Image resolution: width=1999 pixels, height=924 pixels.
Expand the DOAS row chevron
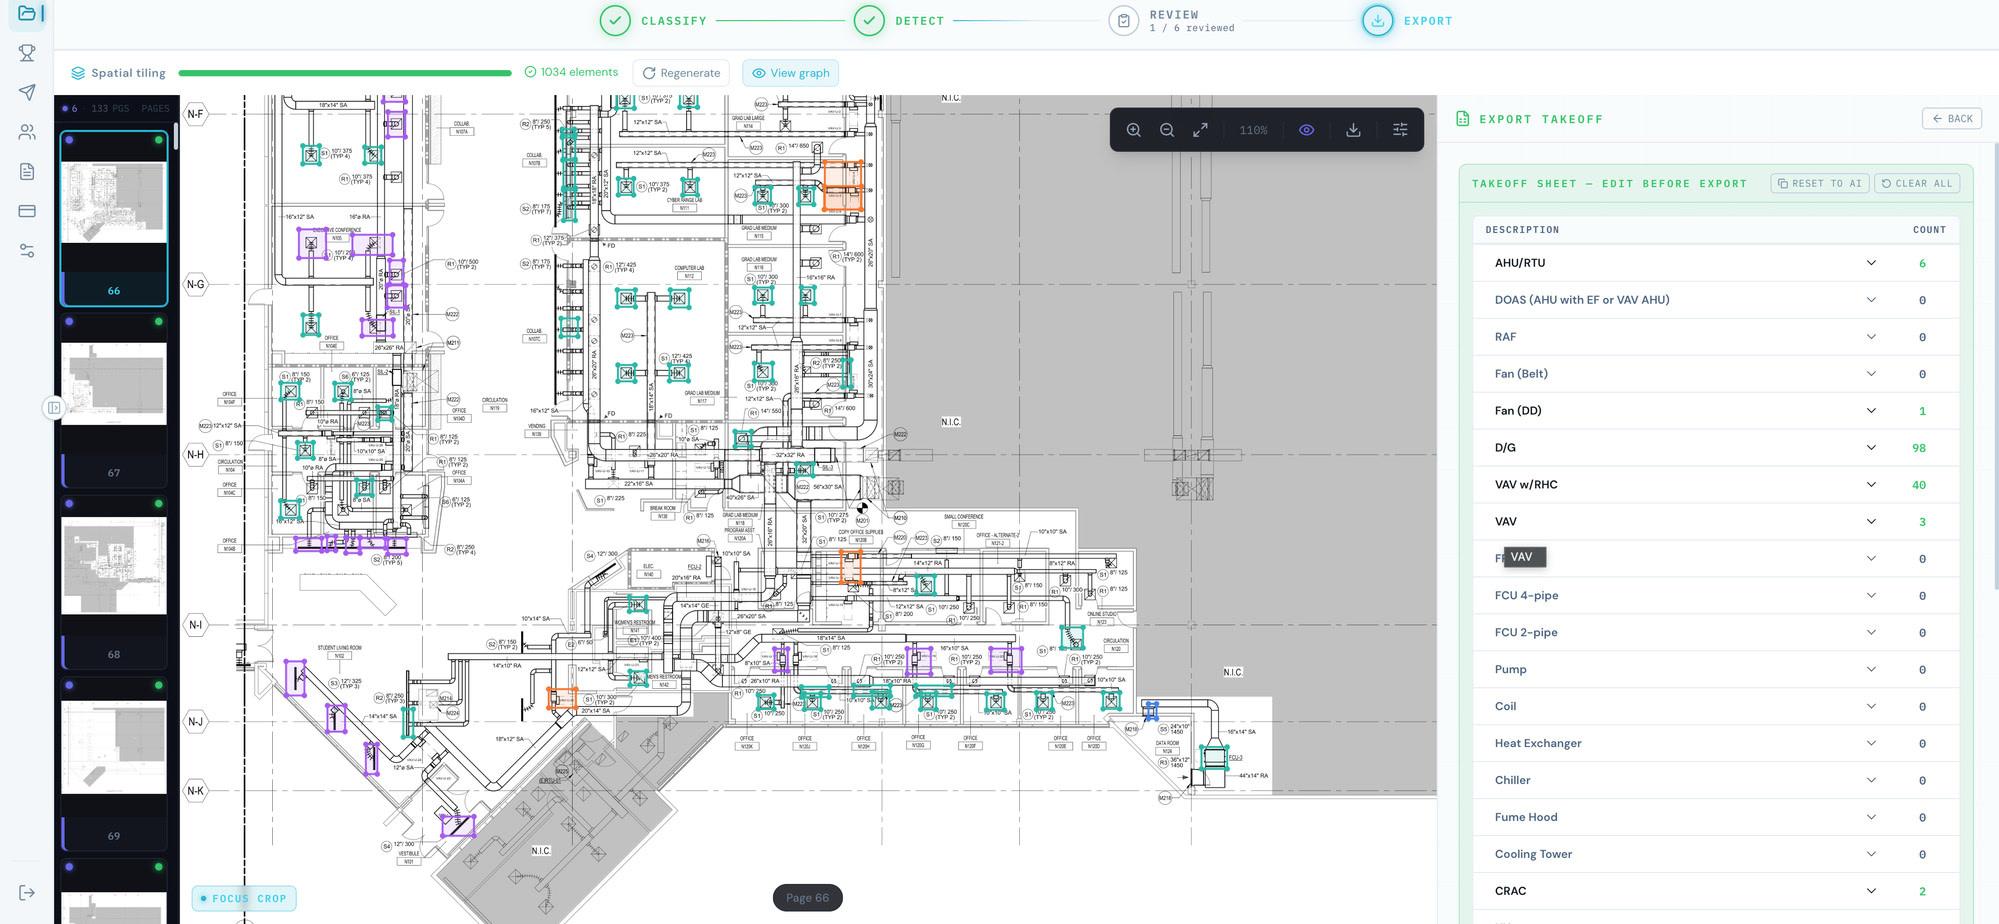1871,300
